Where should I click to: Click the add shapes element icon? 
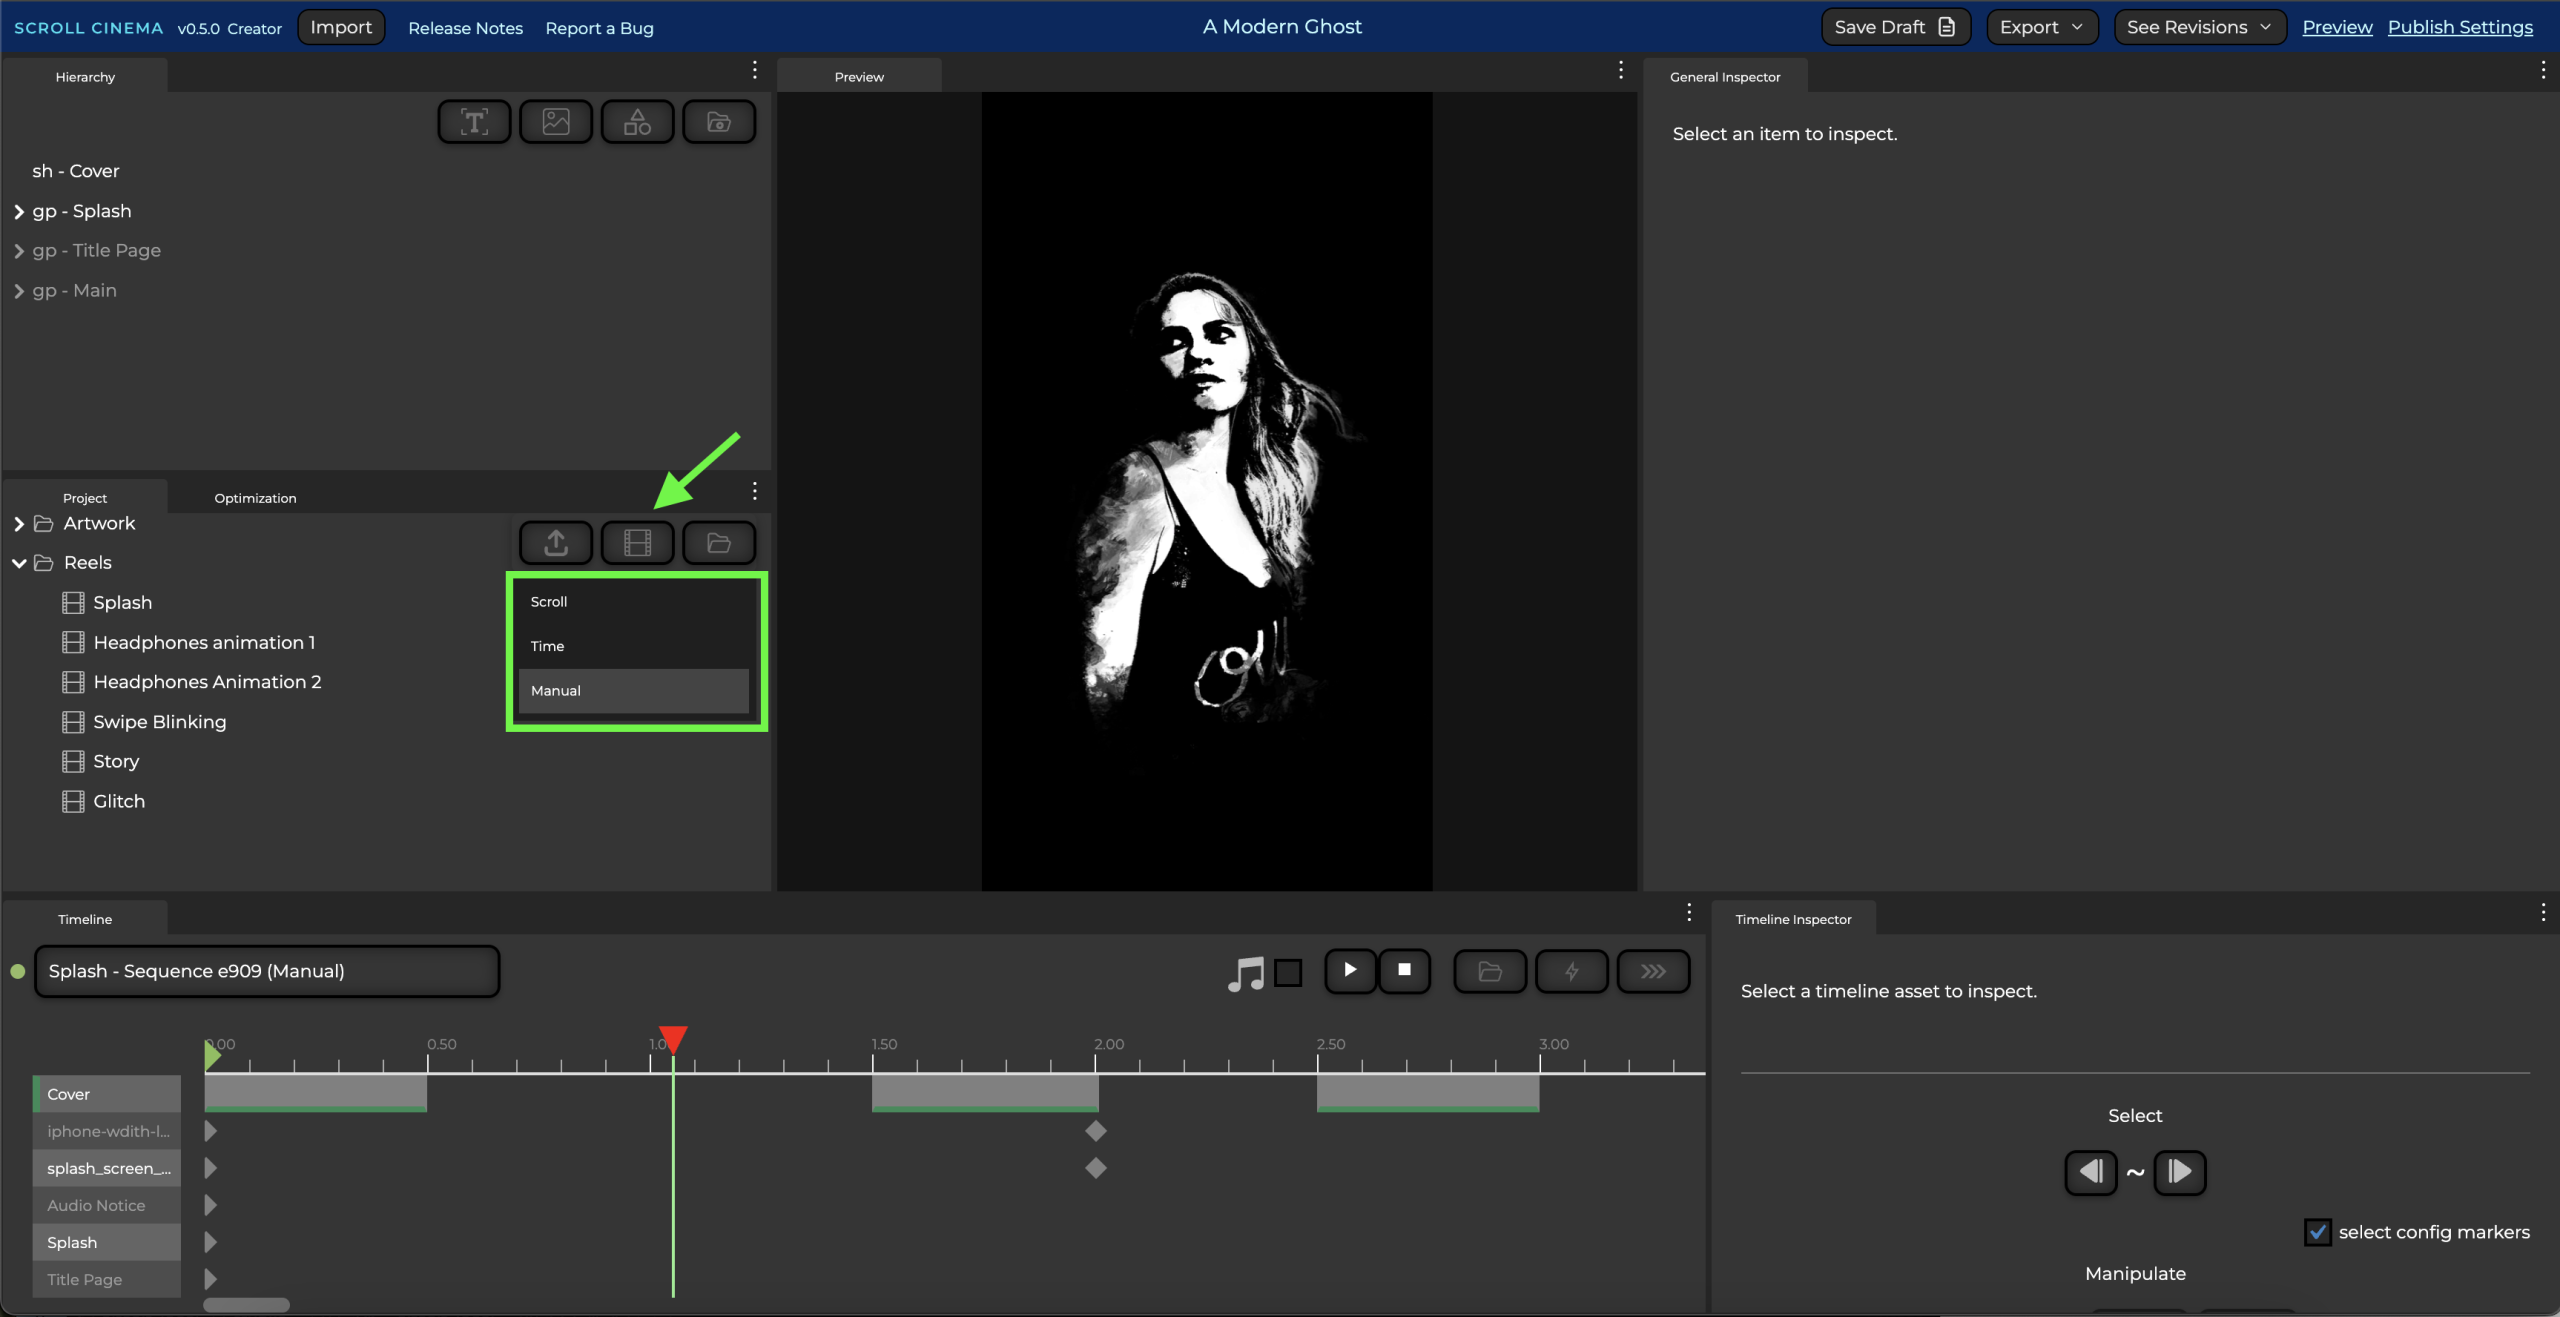click(x=637, y=122)
